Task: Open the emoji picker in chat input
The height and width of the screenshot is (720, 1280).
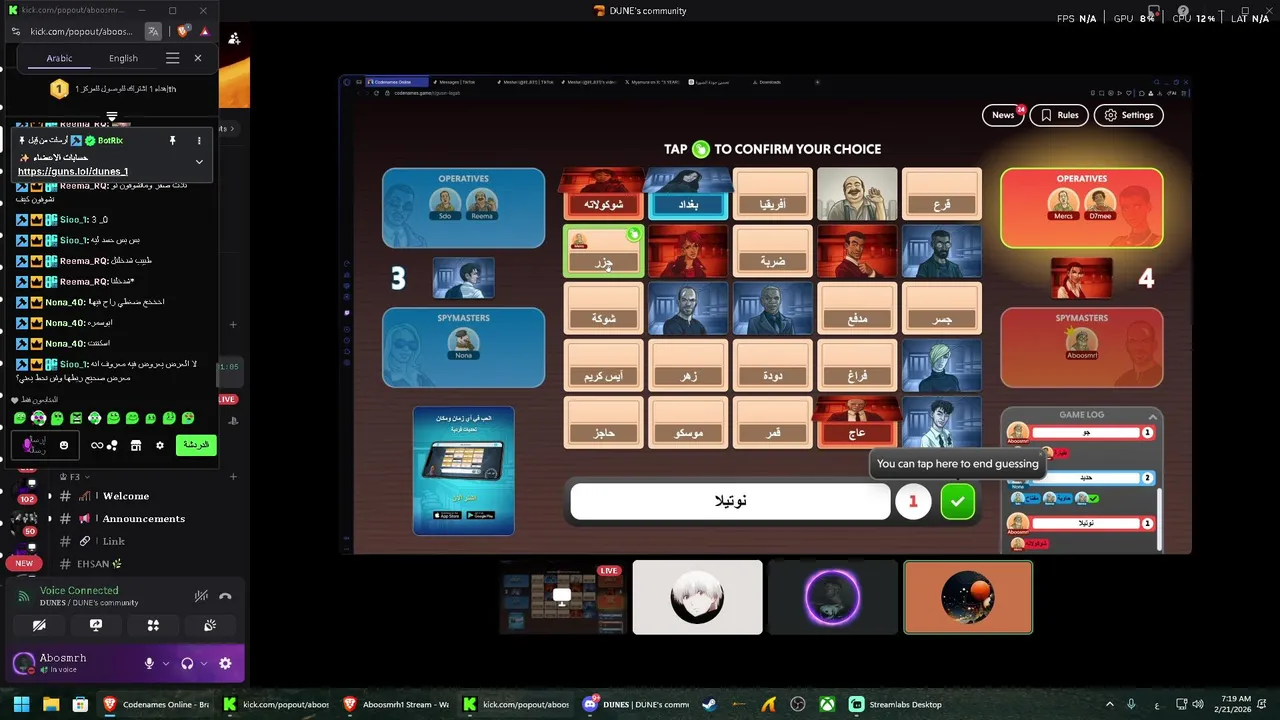Action: (x=64, y=445)
